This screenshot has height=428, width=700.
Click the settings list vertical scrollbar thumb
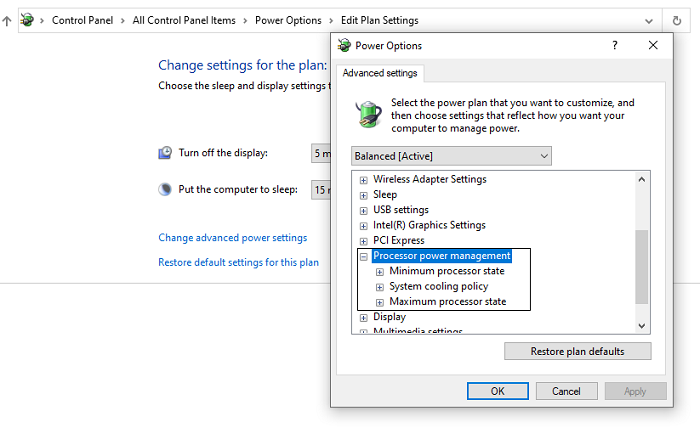642,265
